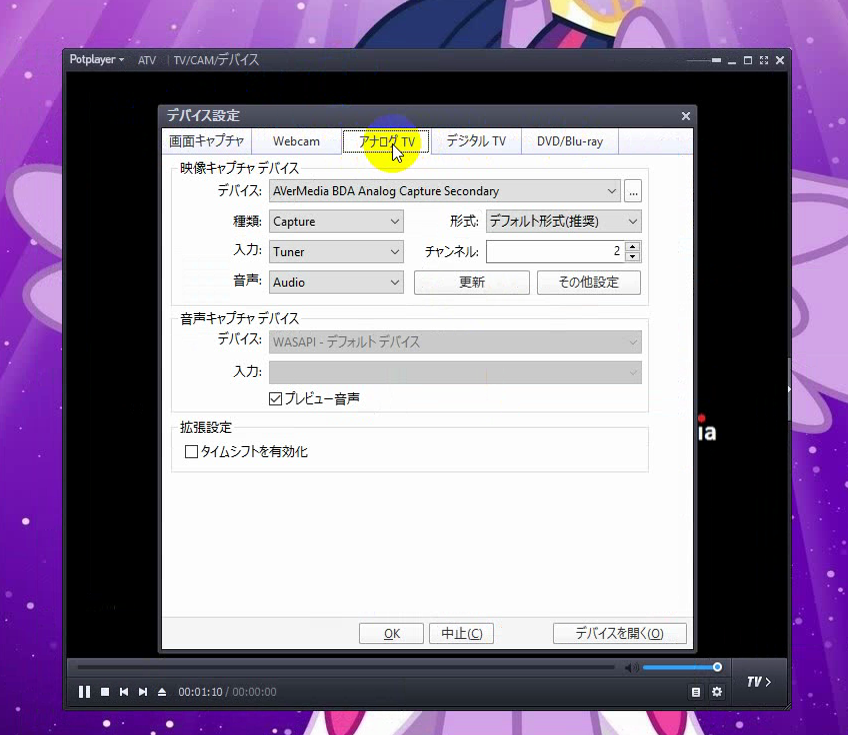This screenshot has height=735, width=848.
Task: Stop playback with the stop icon
Action: point(105,692)
